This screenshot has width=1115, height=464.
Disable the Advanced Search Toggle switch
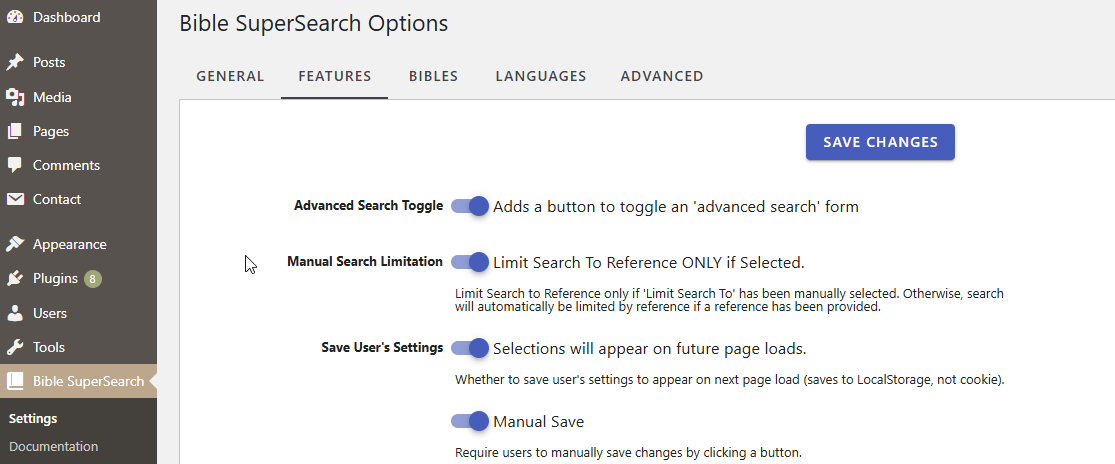pyautogui.click(x=470, y=206)
